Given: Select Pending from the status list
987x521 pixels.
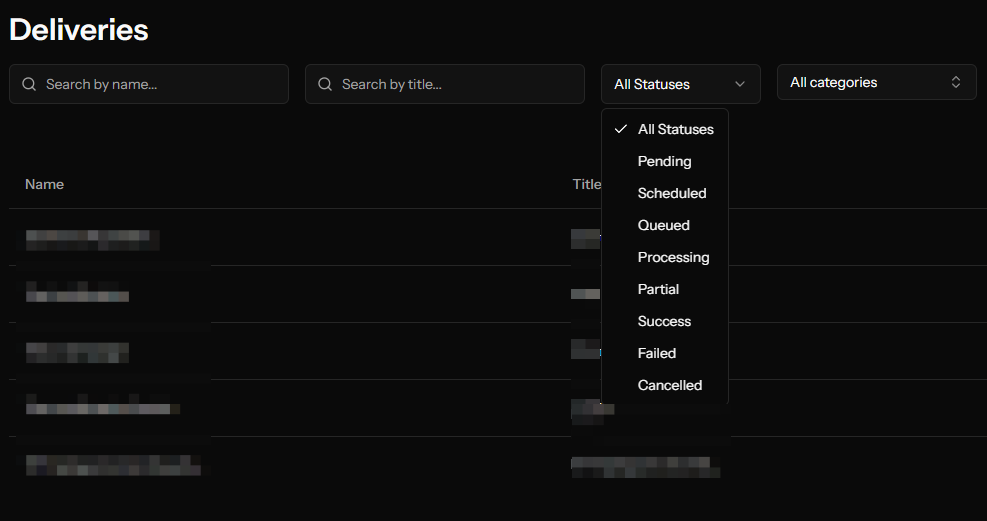Looking at the screenshot, I should 664,161.
